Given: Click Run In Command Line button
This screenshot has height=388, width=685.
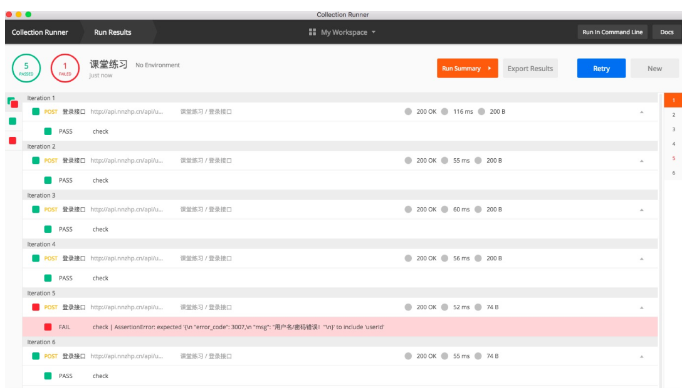Looking at the screenshot, I should click(x=612, y=32).
